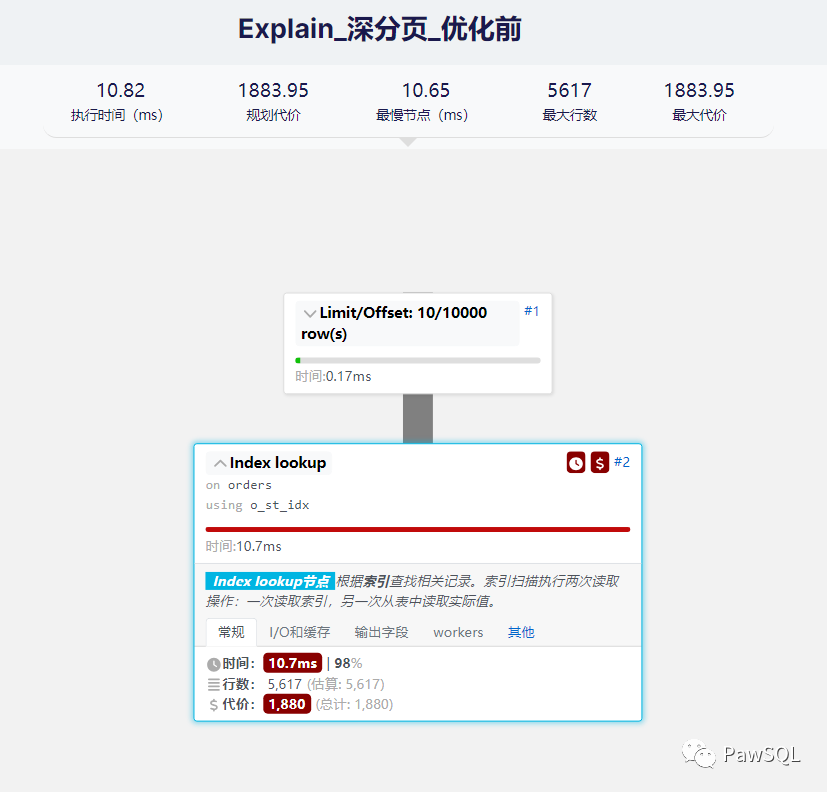The image size is (827, 792).
Task: Click the 5,617 (估算: 5,617) rows value
Action: [326, 684]
